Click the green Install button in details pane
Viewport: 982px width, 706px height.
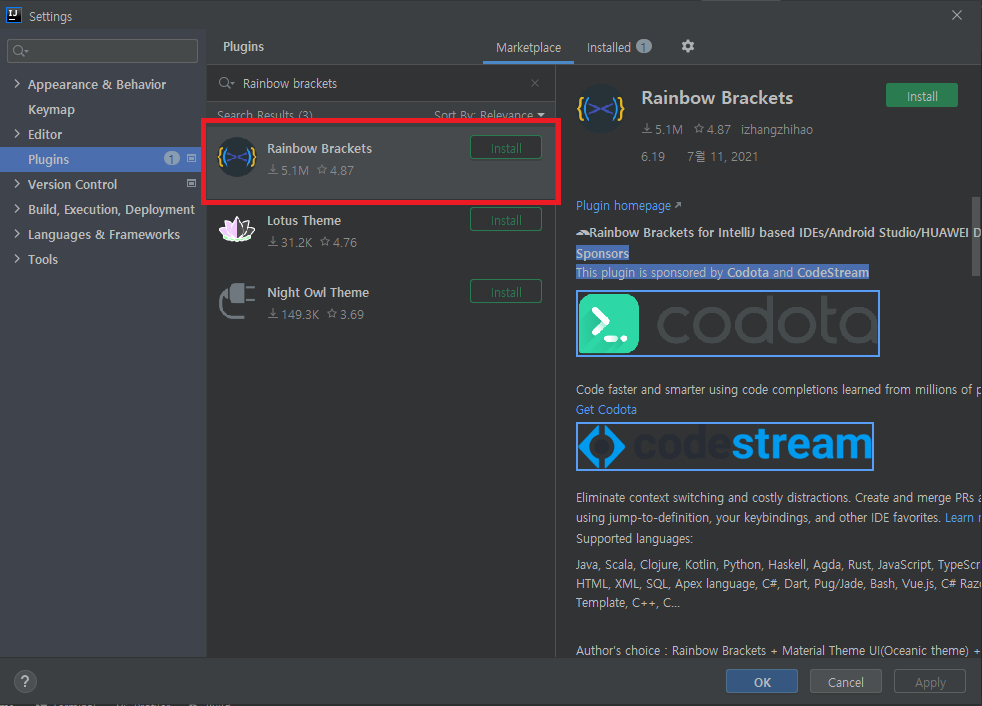922,96
